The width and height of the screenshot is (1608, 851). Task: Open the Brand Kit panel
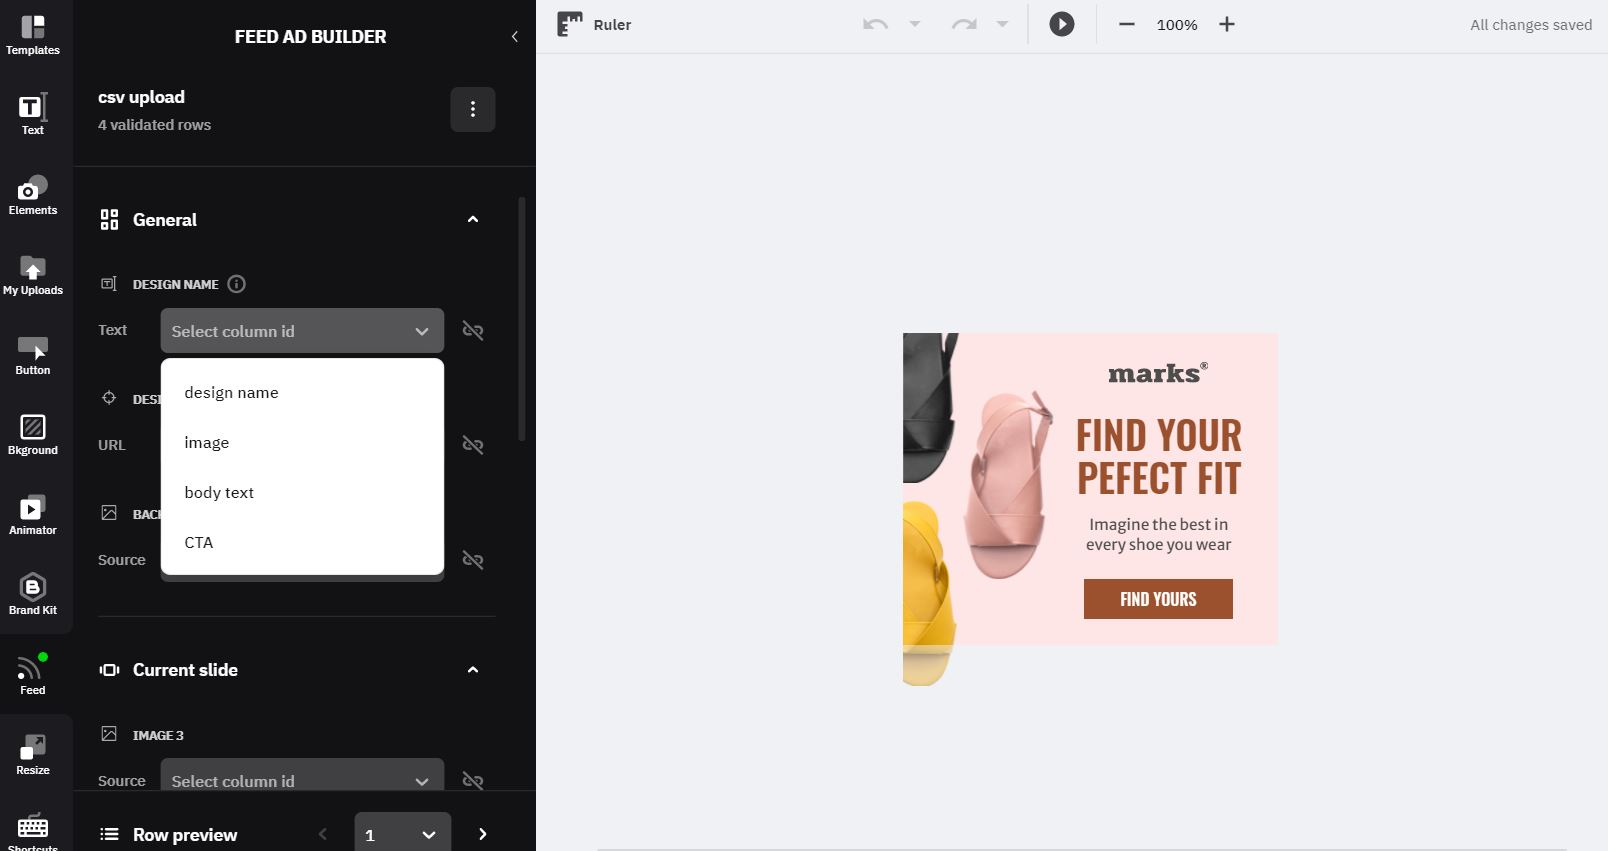click(33, 595)
